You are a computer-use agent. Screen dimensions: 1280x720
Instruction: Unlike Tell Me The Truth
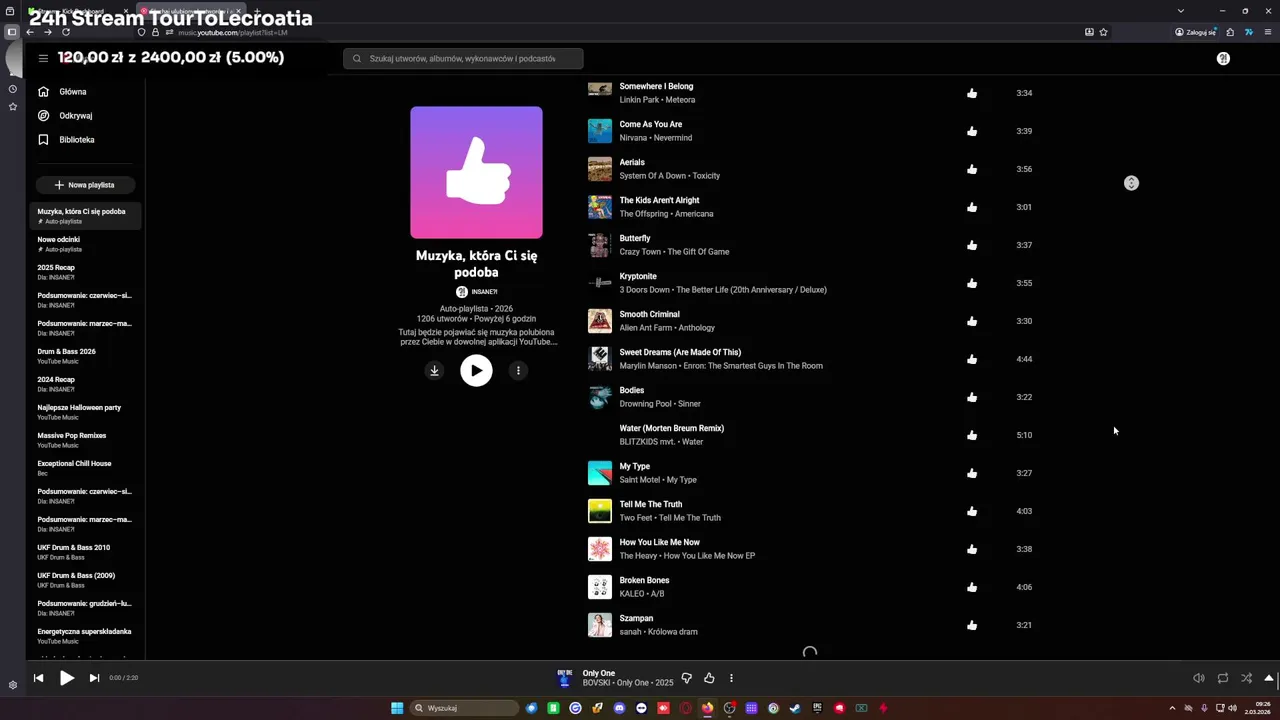click(972, 511)
